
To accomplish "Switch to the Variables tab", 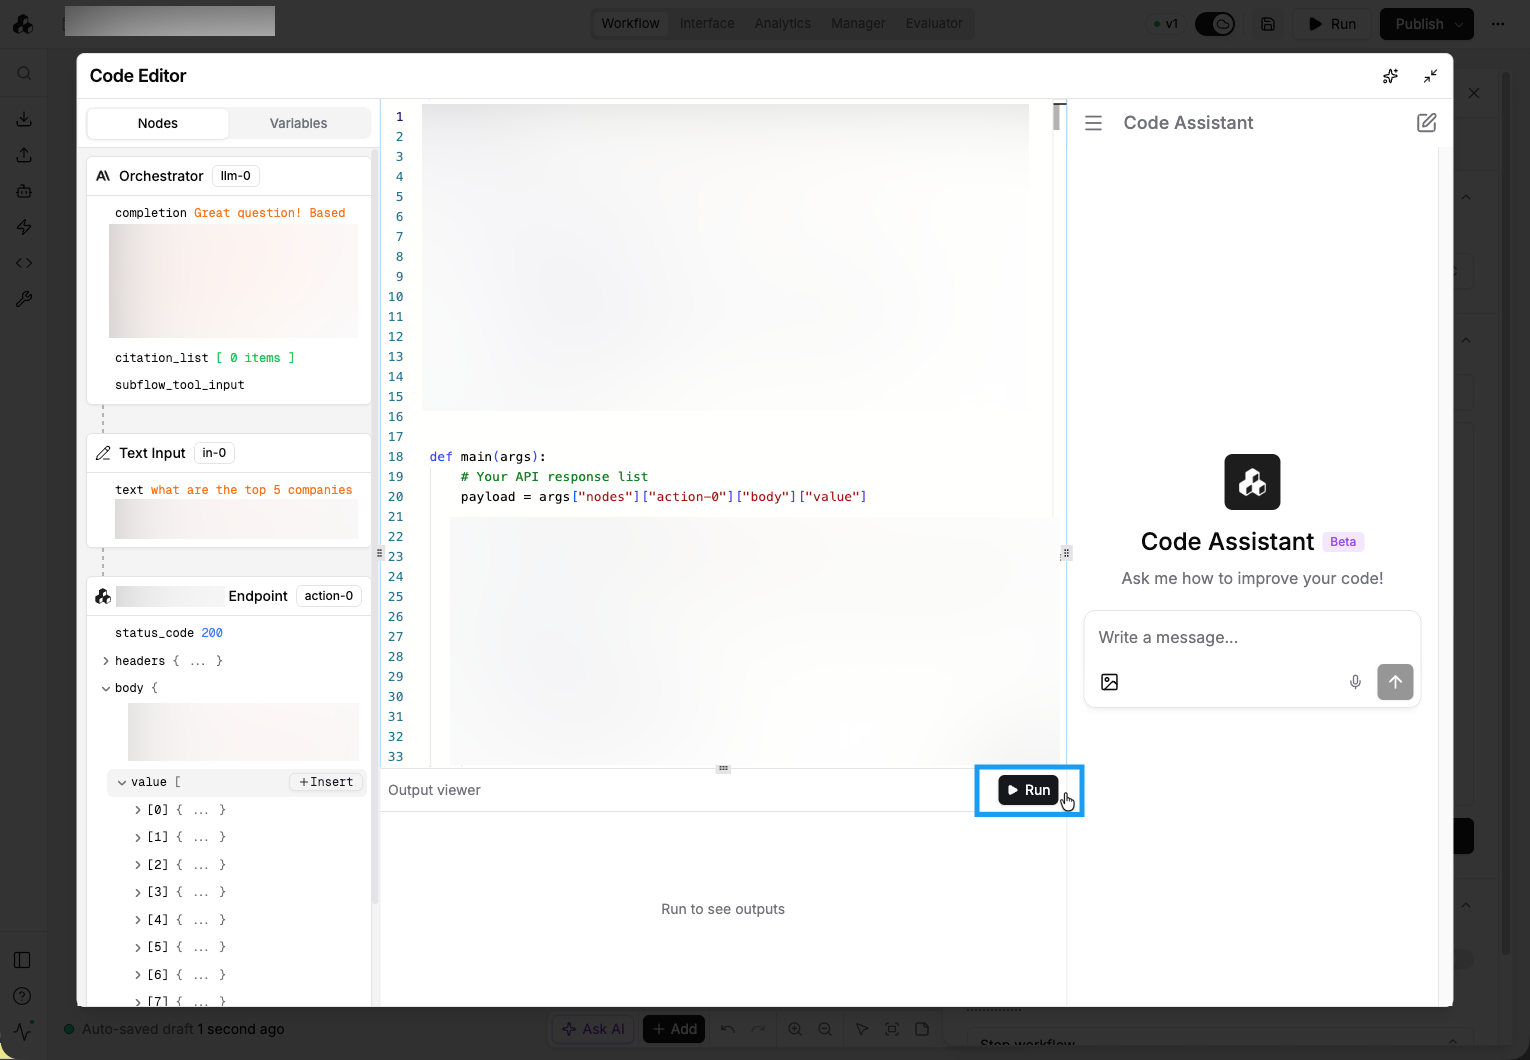I will coord(298,123).
